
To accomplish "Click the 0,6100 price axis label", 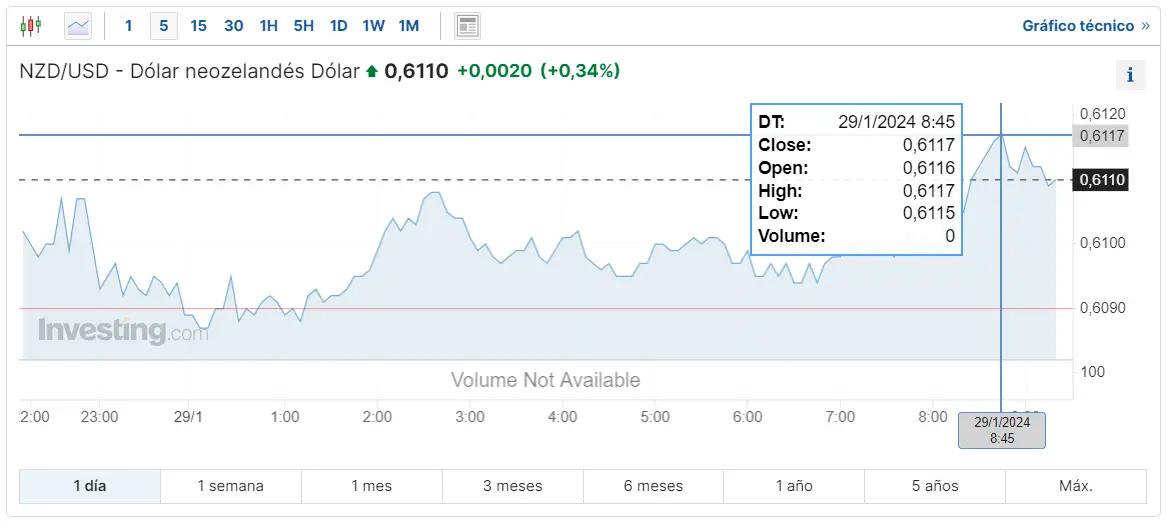I will (x=1103, y=243).
